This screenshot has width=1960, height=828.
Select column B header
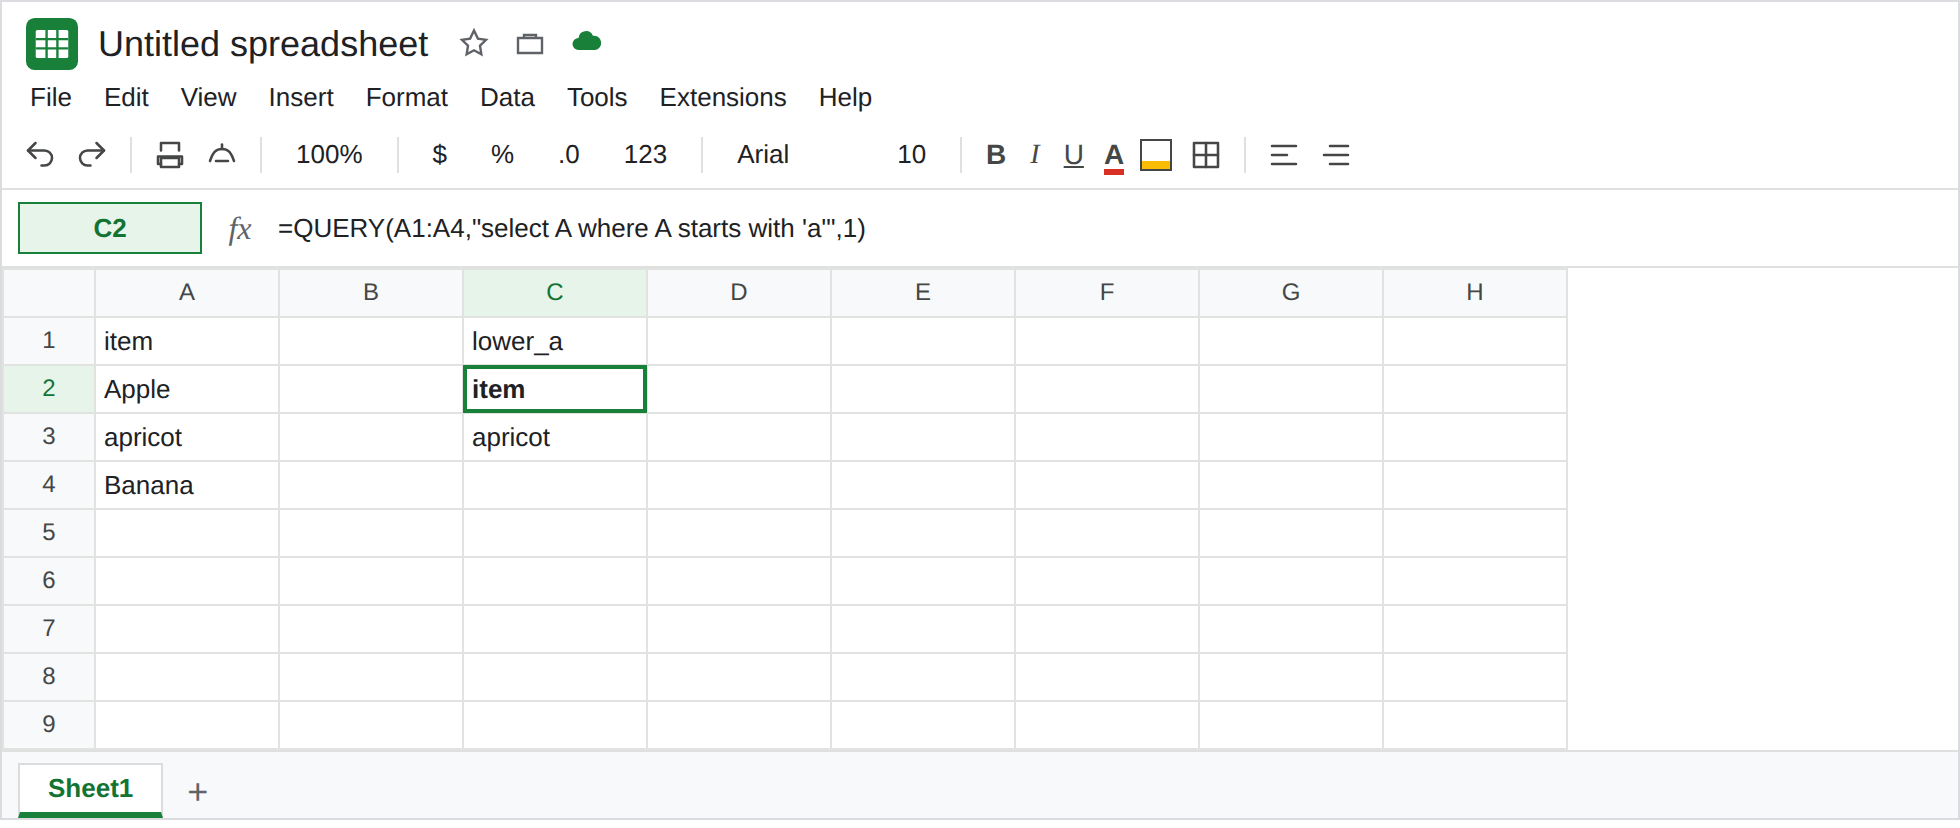point(371,292)
